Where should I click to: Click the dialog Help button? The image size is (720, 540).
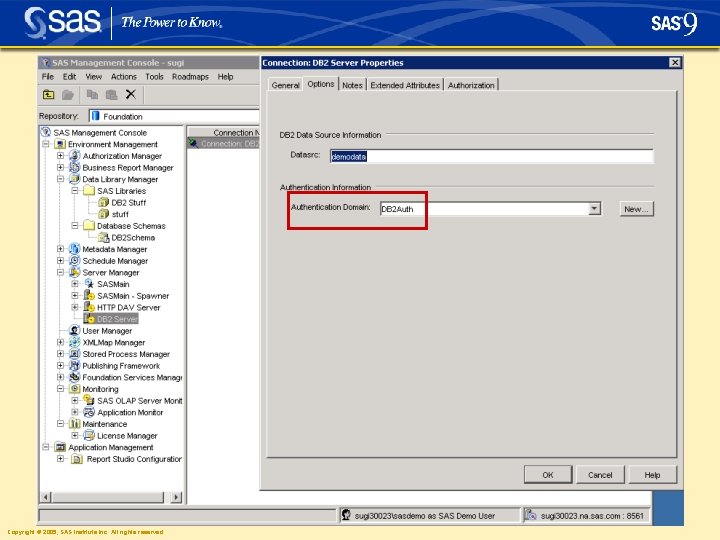[652, 475]
